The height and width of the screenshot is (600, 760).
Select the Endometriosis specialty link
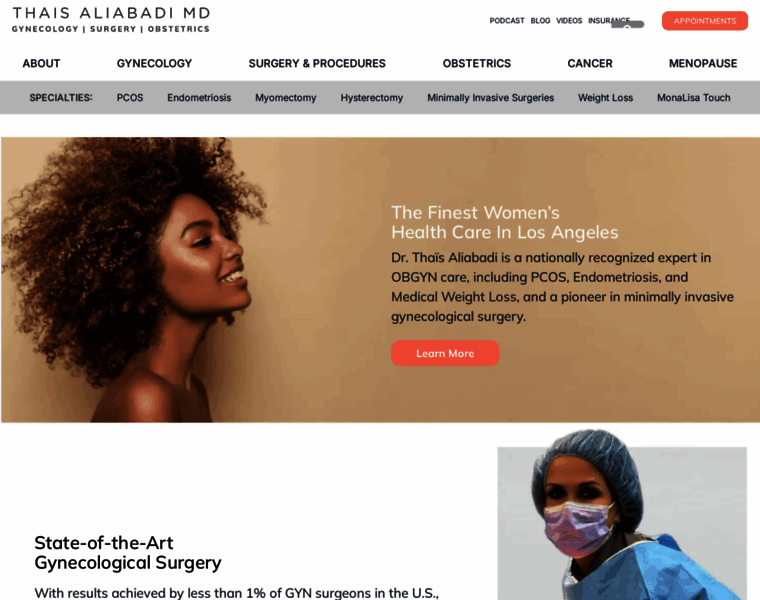pos(199,98)
